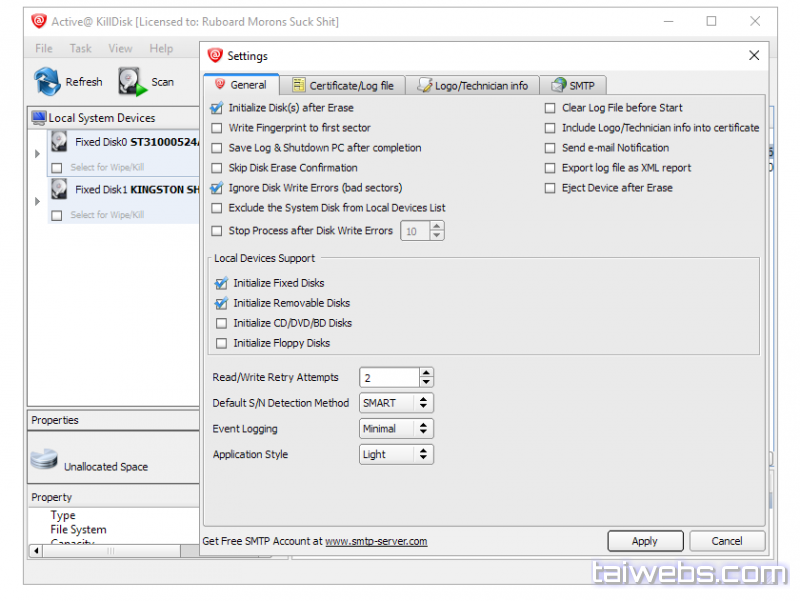Click the Scan disk icon

click(133, 81)
